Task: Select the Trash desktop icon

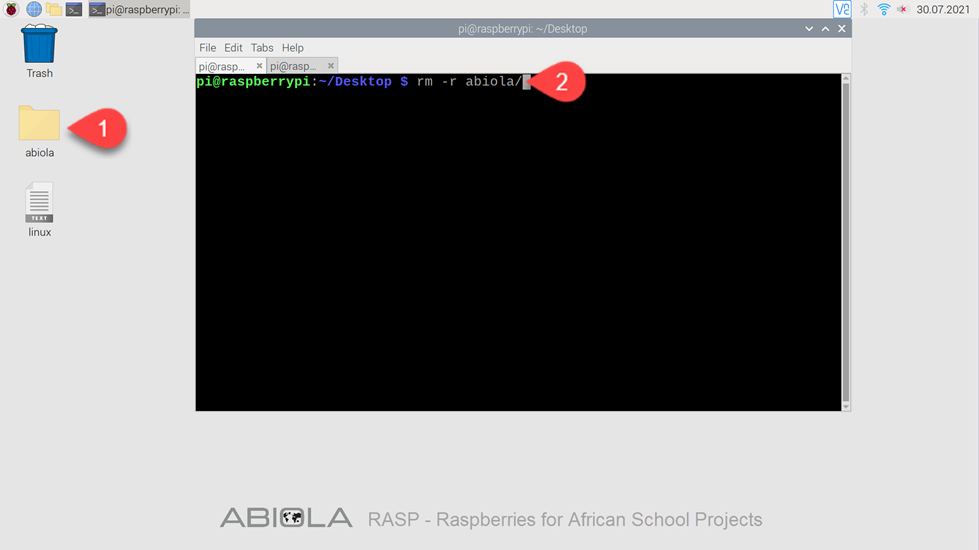Action: click(39, 51)
